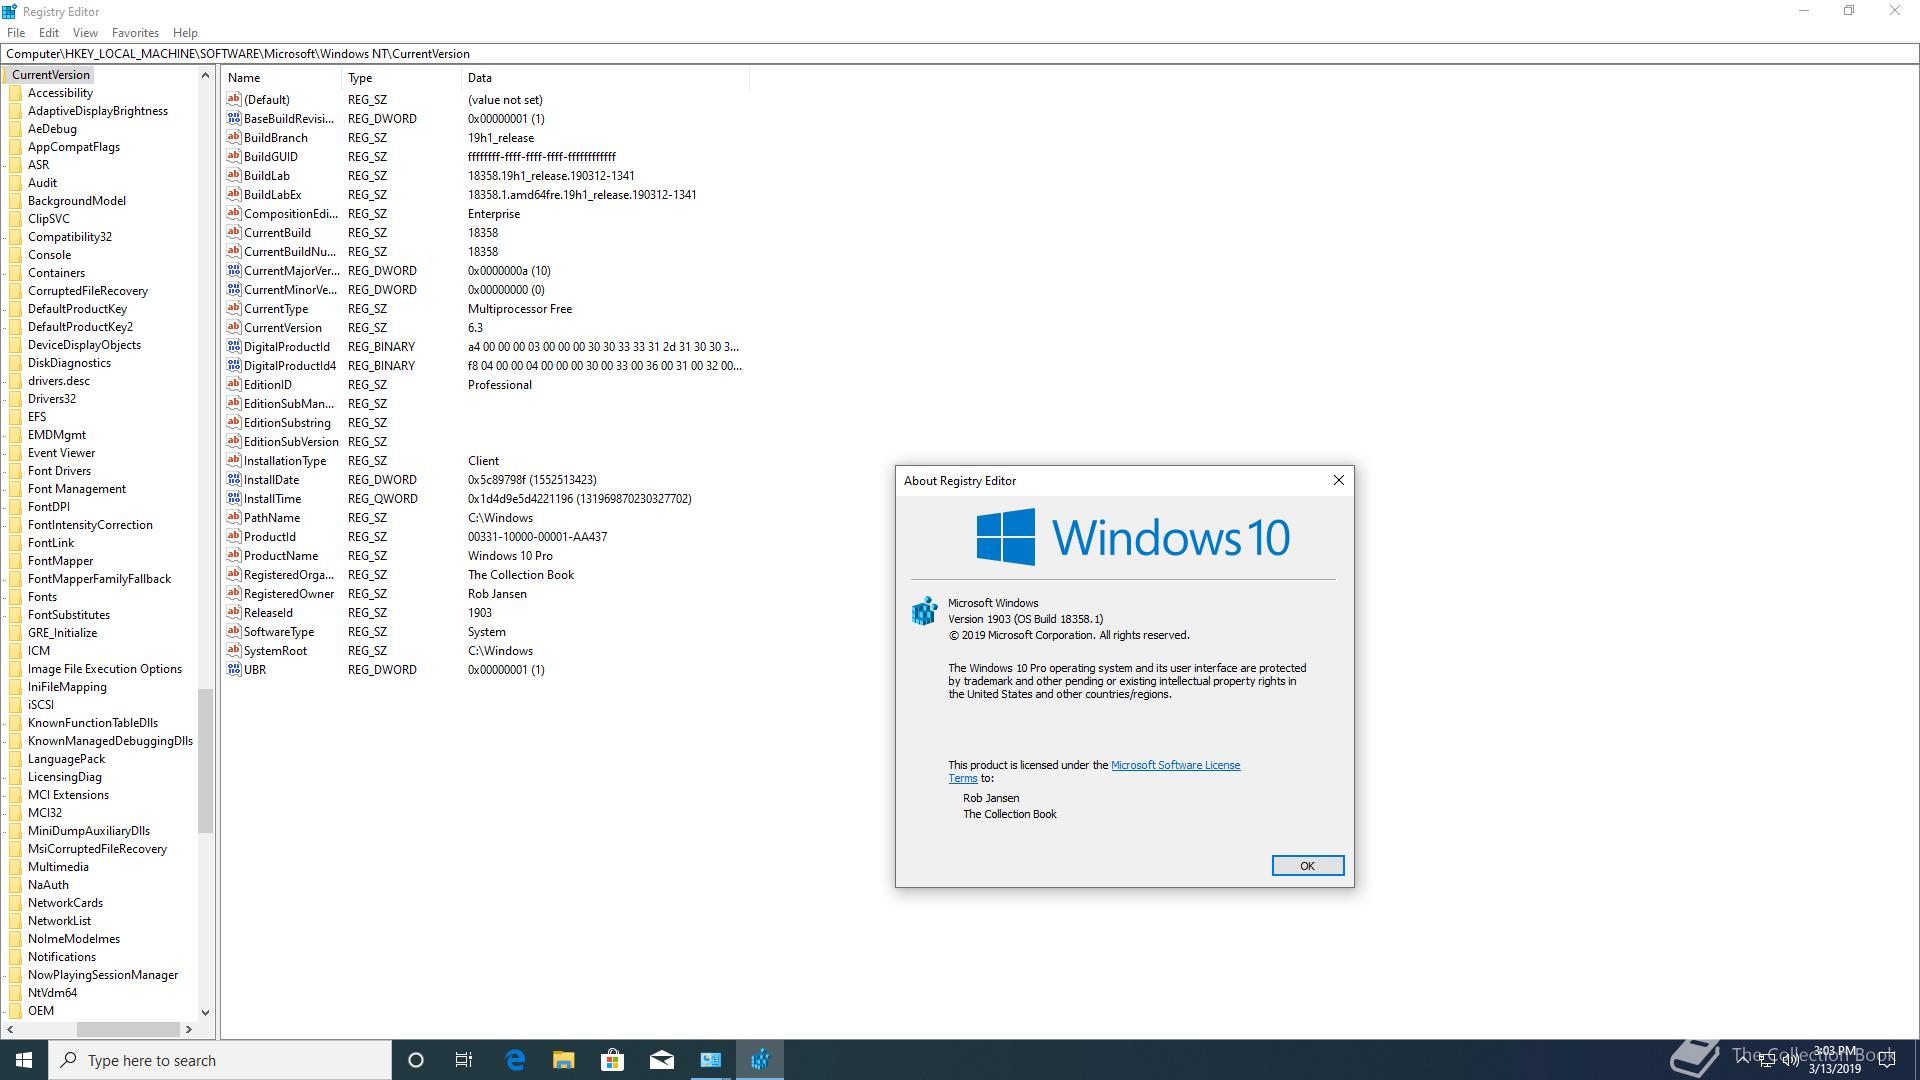The height and width of the screenshot is (1080, 1920).
Task: Open the Edit menu
Action: tap(49, 33)
